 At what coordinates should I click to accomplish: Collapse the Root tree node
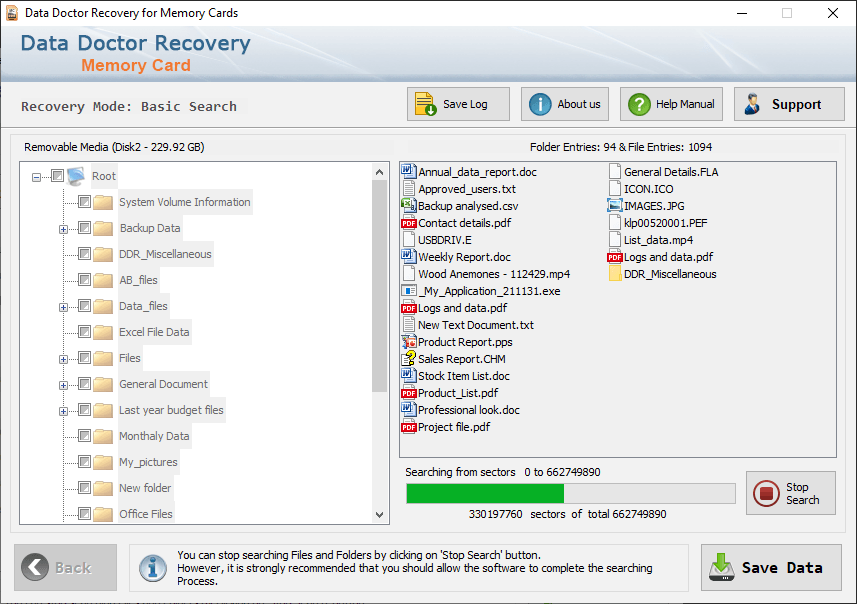pos(37,177)
